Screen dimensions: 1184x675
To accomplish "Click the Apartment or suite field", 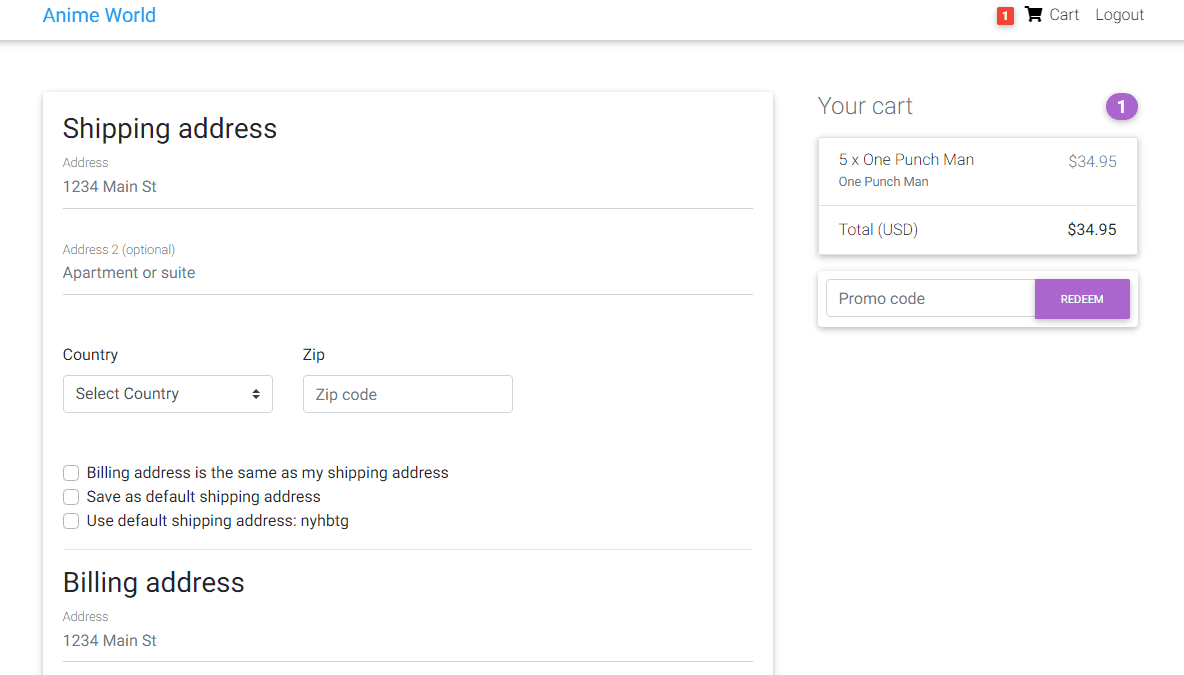I will 407,273.
